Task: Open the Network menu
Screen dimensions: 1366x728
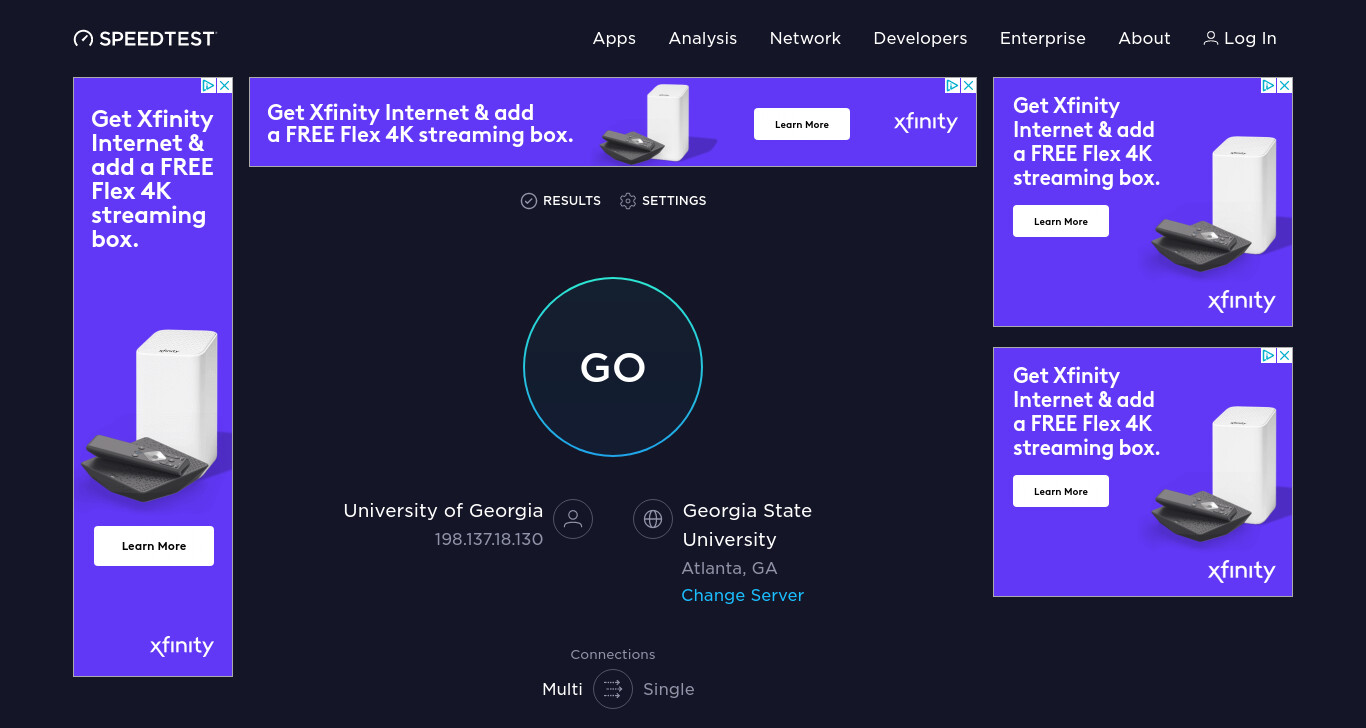Action: click(x=805, y=38)
